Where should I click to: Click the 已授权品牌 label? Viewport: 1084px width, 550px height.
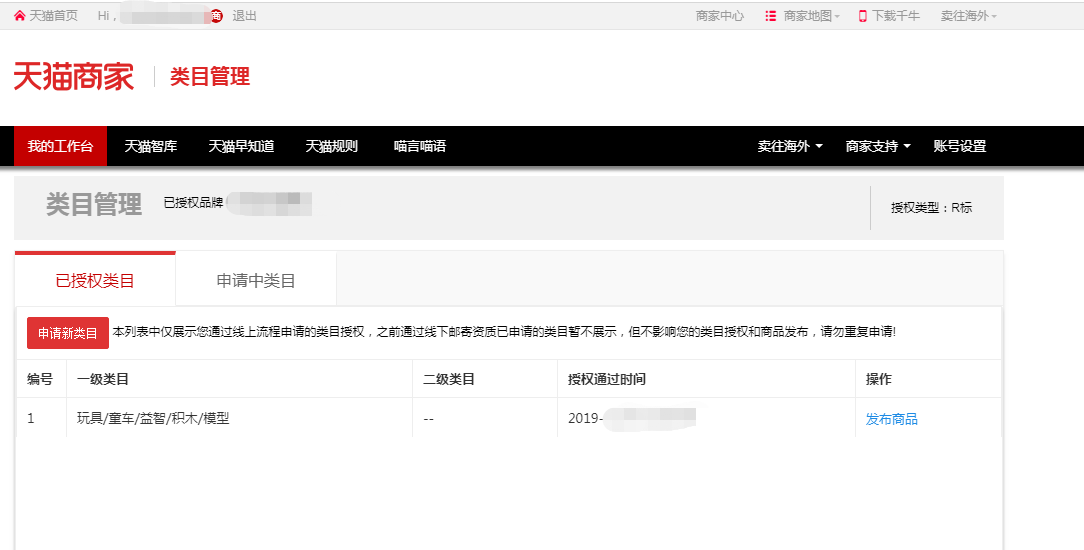[193, 202]
